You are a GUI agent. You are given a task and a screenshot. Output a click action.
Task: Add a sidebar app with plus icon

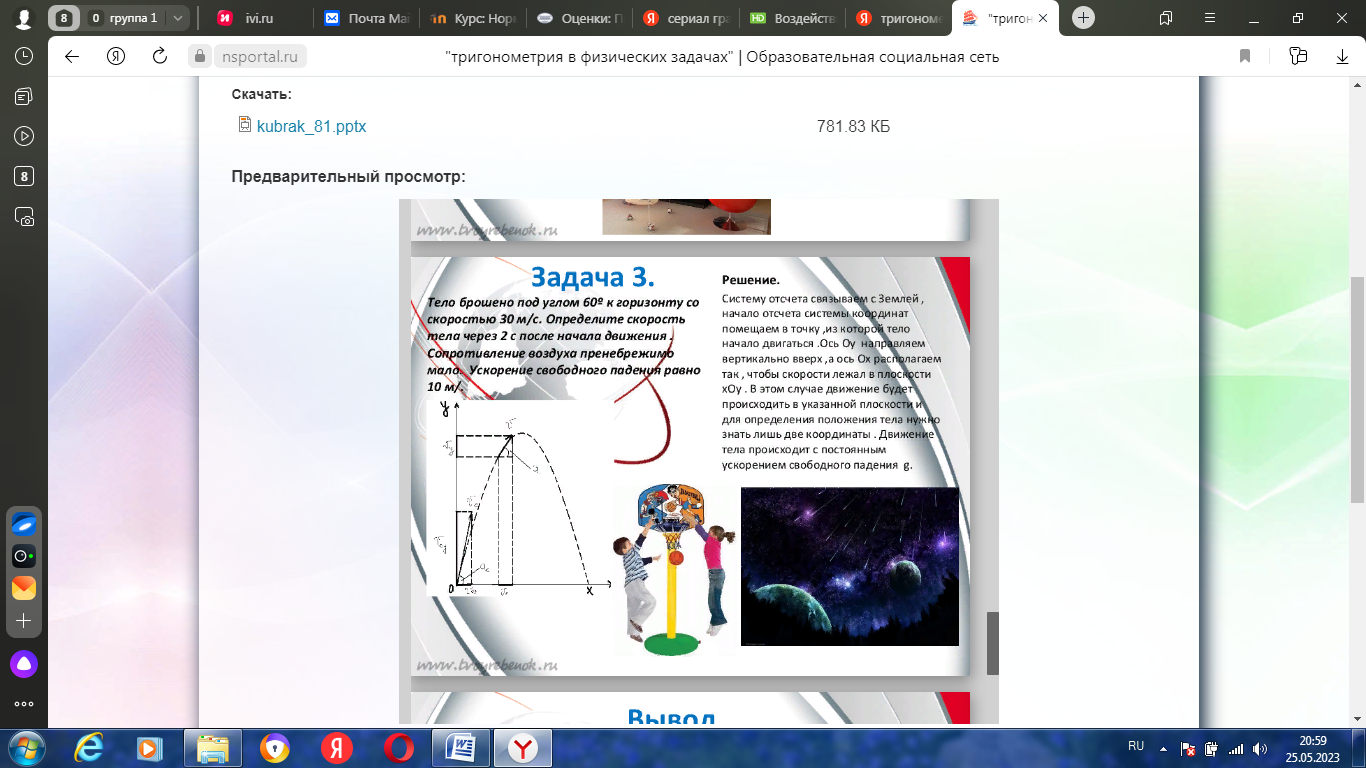click(24, 620)
